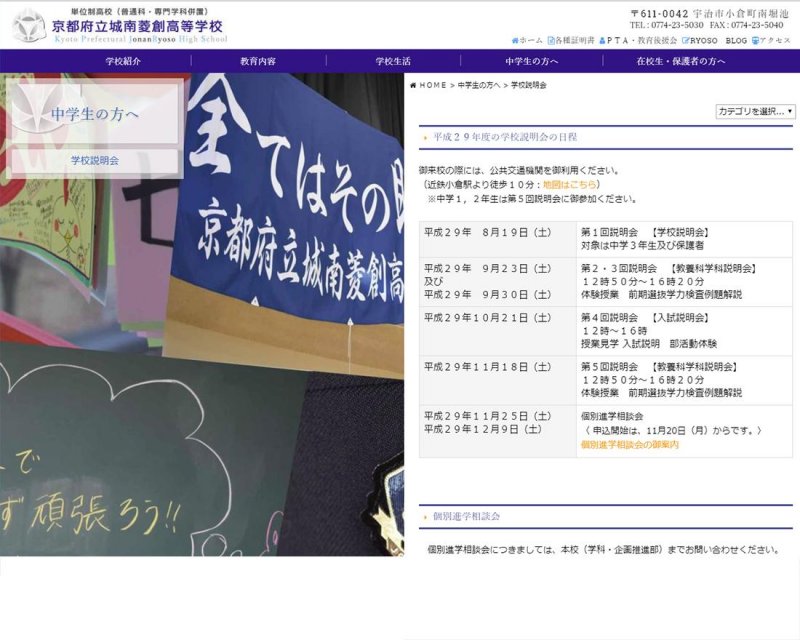Open the 地図はこちら map link
Screen dimensions: 800x640
click(571, 185)
